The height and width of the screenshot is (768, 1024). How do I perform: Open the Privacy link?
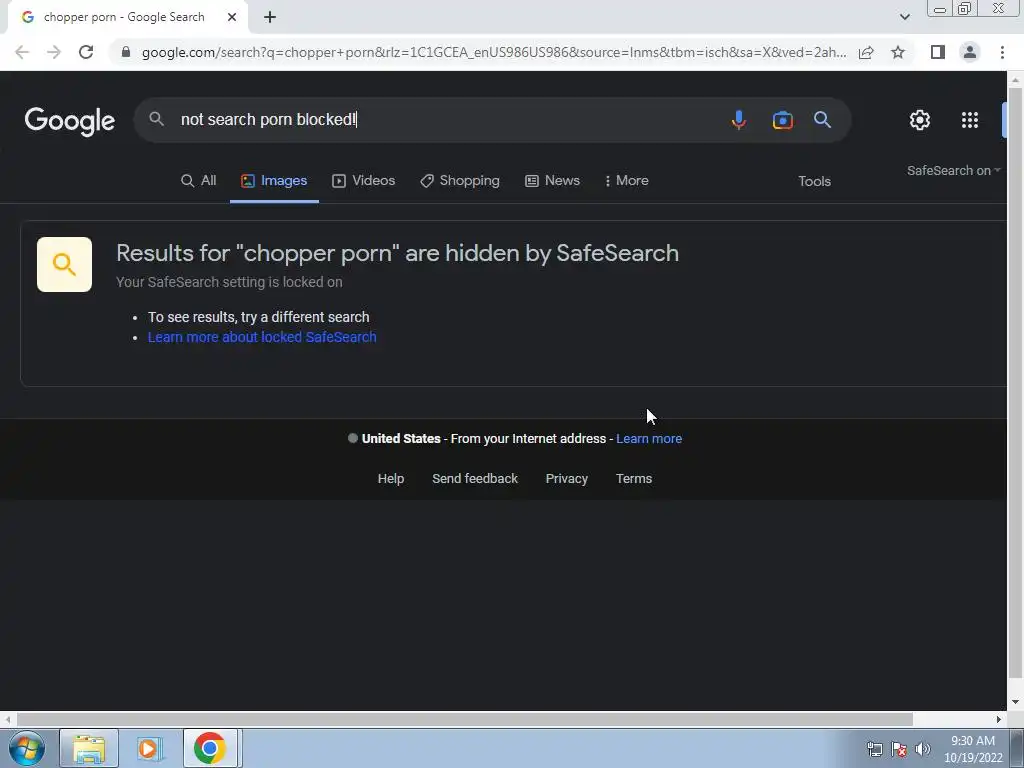point(567,479)
